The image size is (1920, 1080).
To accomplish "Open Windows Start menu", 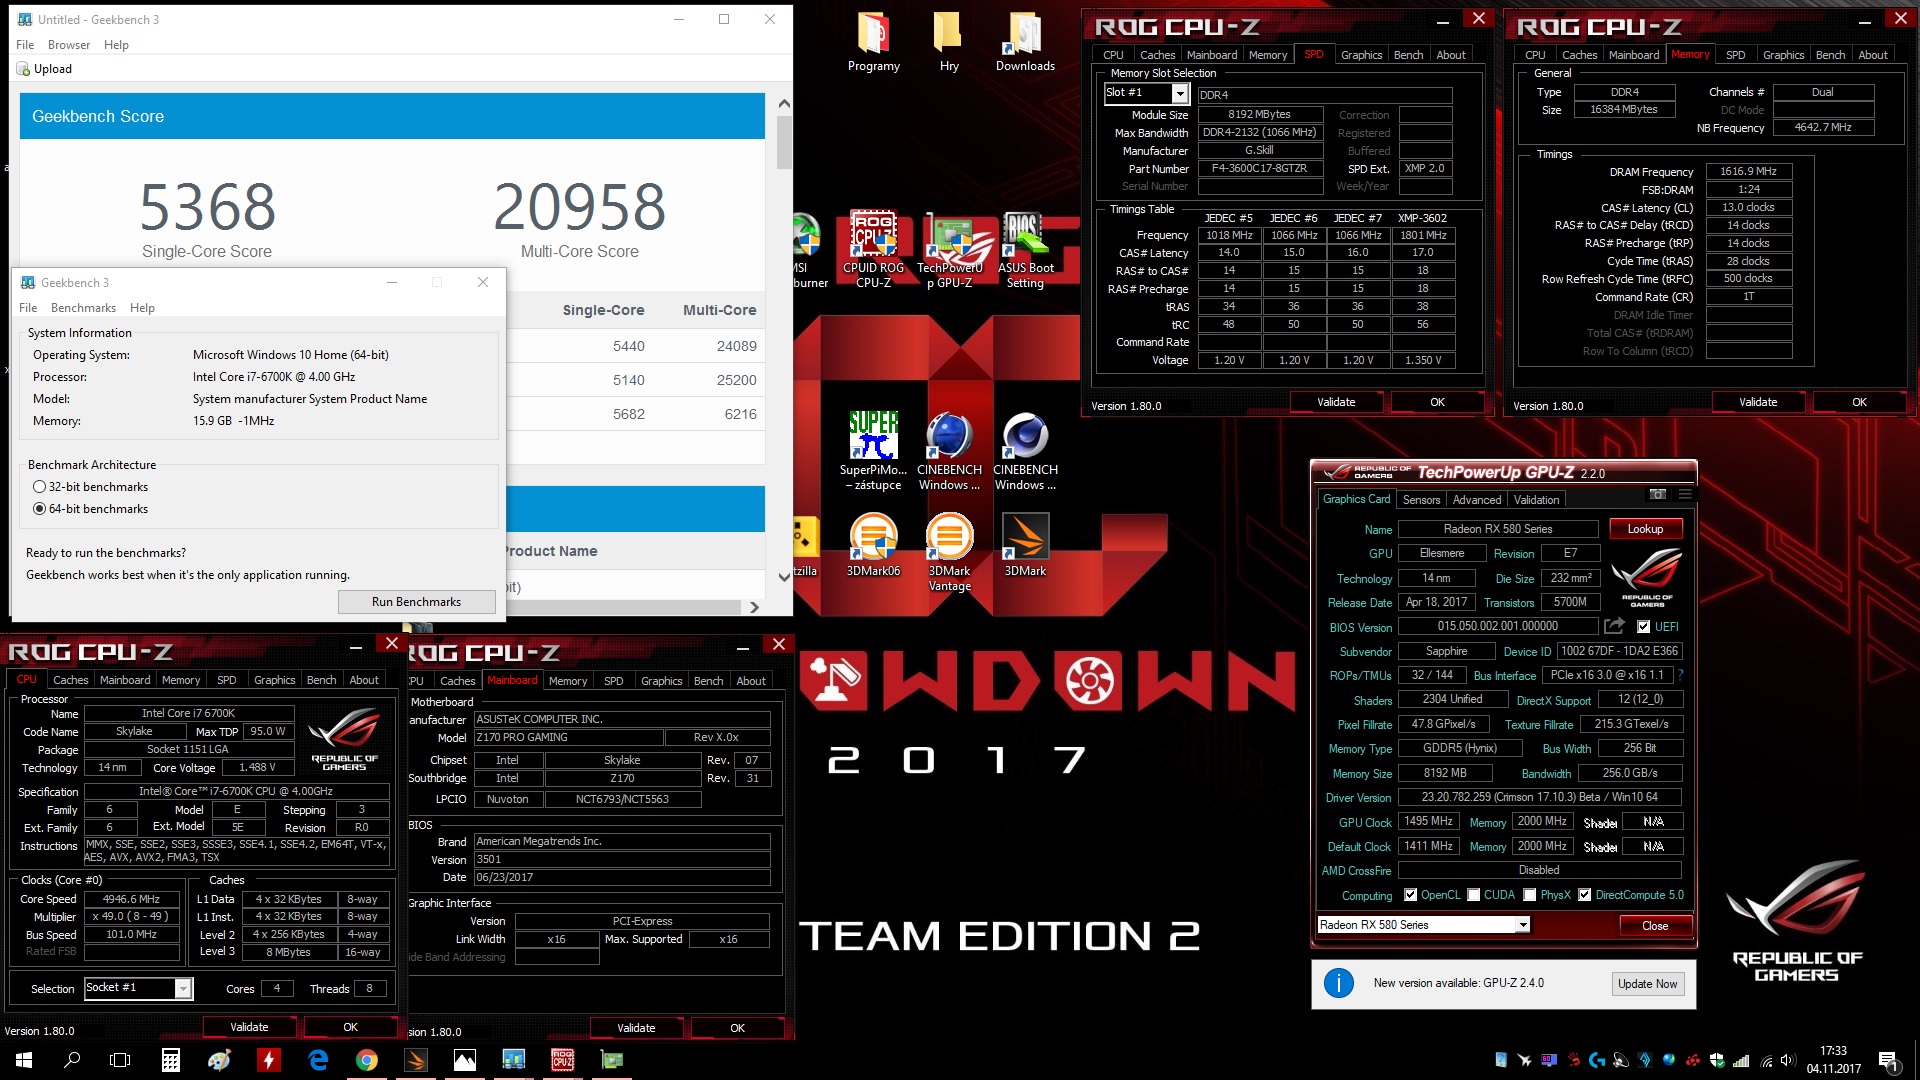I will click(x=24, y=1060).
